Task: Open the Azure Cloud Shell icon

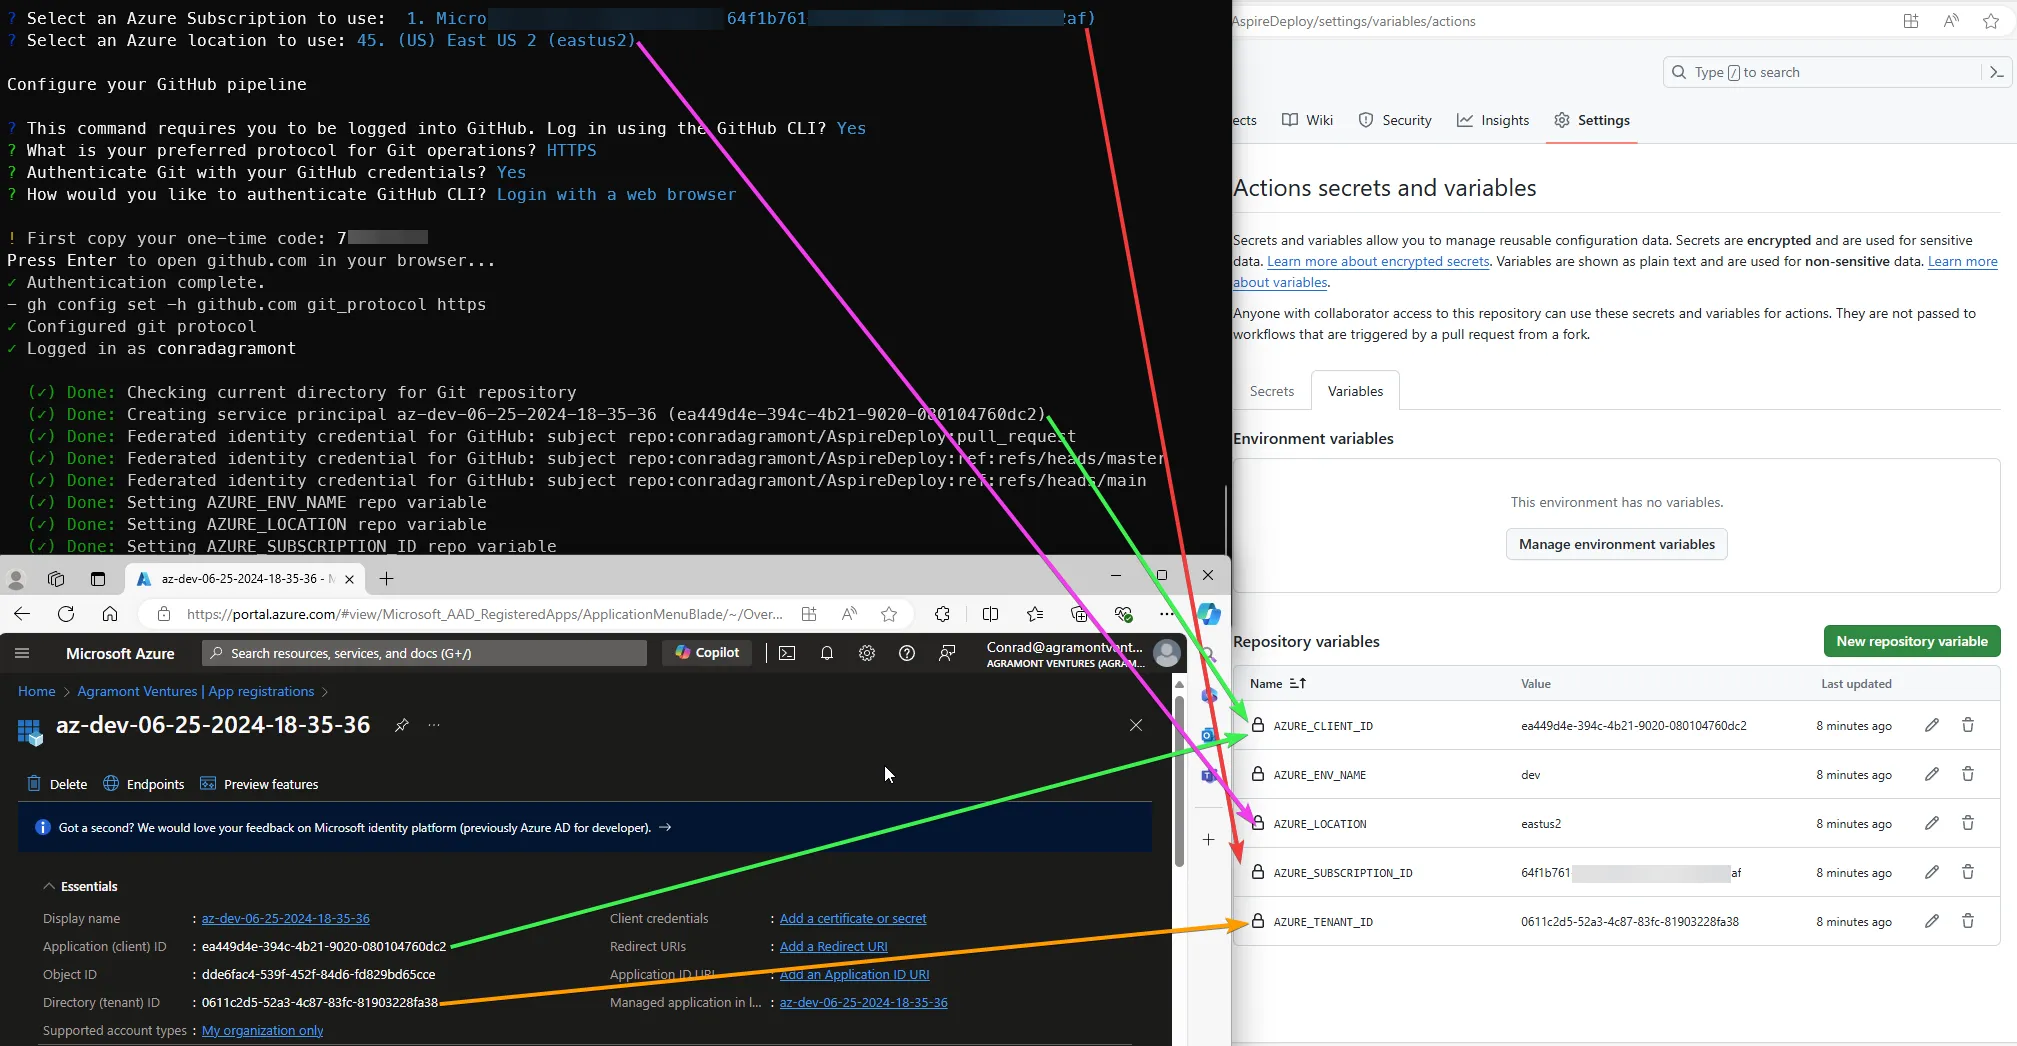Action: [x=787, y=653]
